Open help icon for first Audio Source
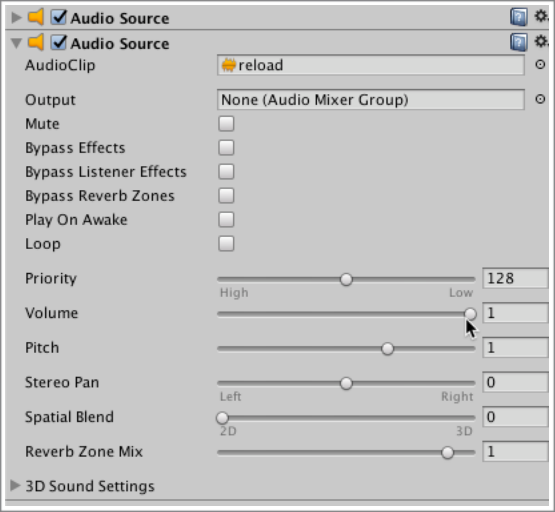The height and width of the screenshot is (512, 555). (519, 17)
